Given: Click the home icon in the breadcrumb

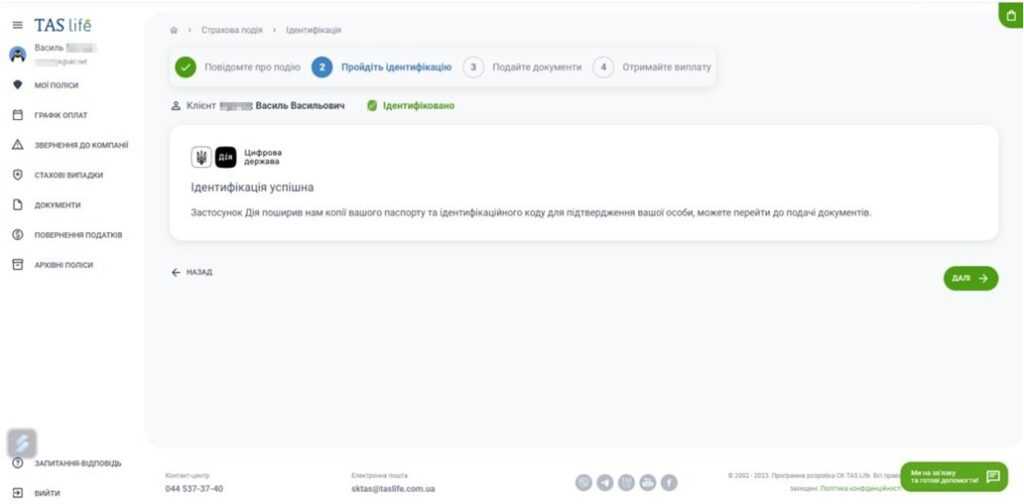Looking at the screenshot, I should pyautogui.click(x=174, y=30).
